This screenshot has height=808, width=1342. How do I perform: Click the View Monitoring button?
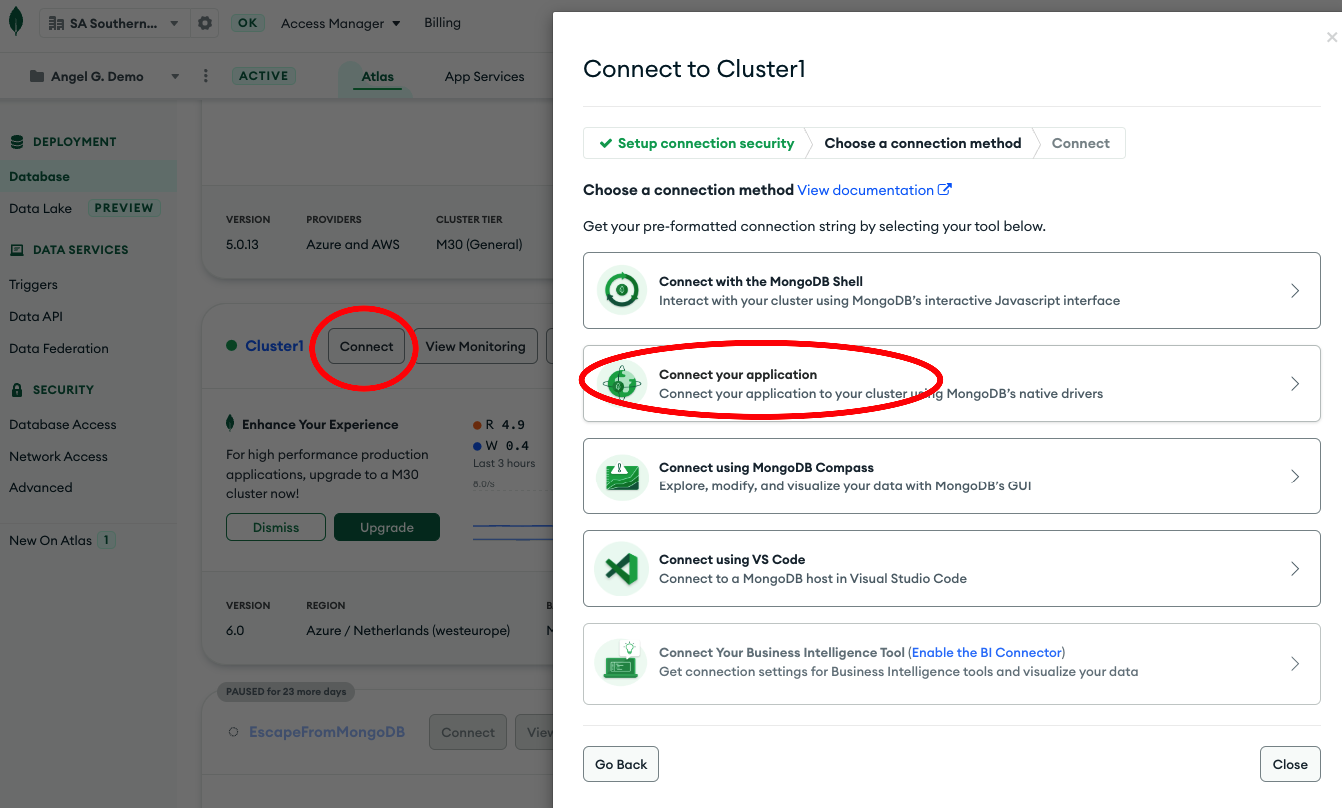pos(475,346)
